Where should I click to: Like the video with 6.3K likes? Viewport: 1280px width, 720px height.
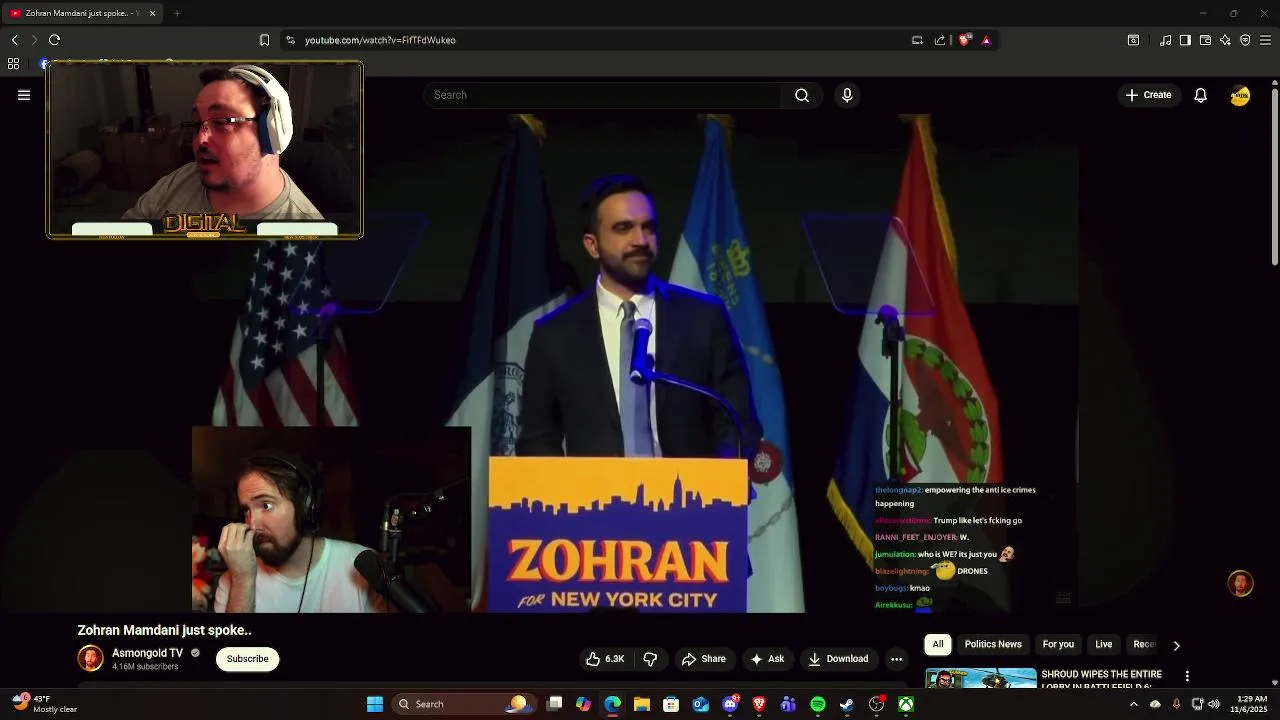[605, 659]
